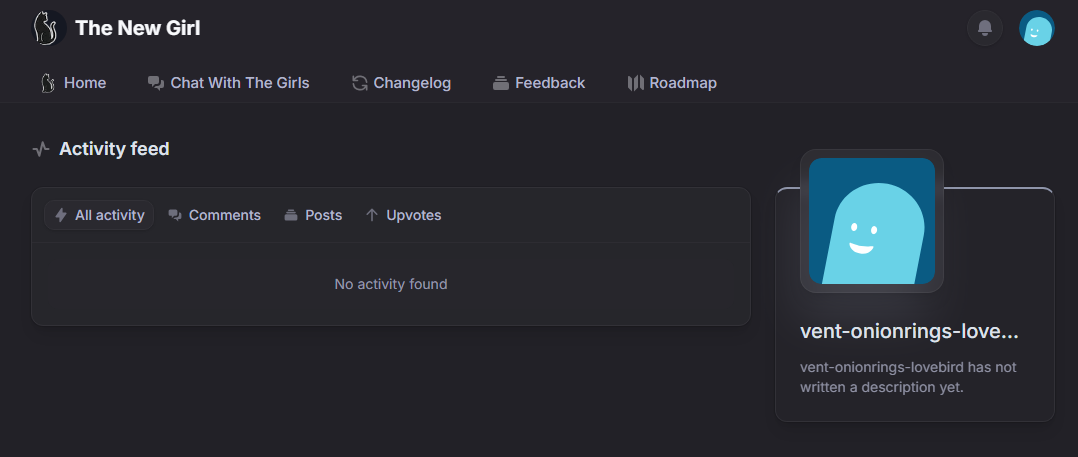Screen dimensions: 1078x457
Task: Click the Changelog refresh-arrows icon
Action: pos(360,83)
